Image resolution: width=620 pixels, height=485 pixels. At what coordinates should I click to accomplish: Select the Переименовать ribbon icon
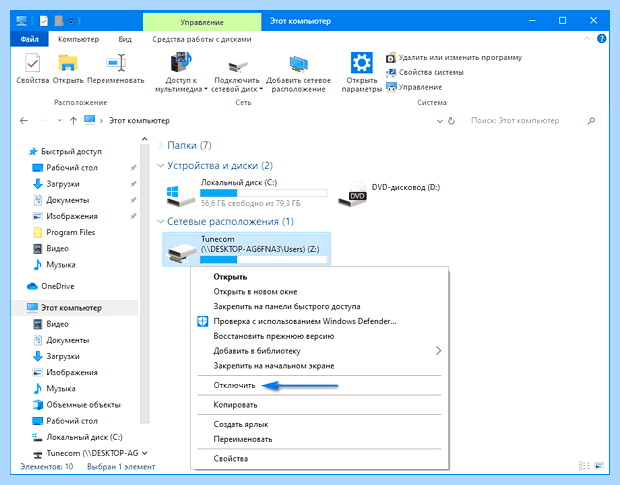pyautogui.click(x=116, y=68)
